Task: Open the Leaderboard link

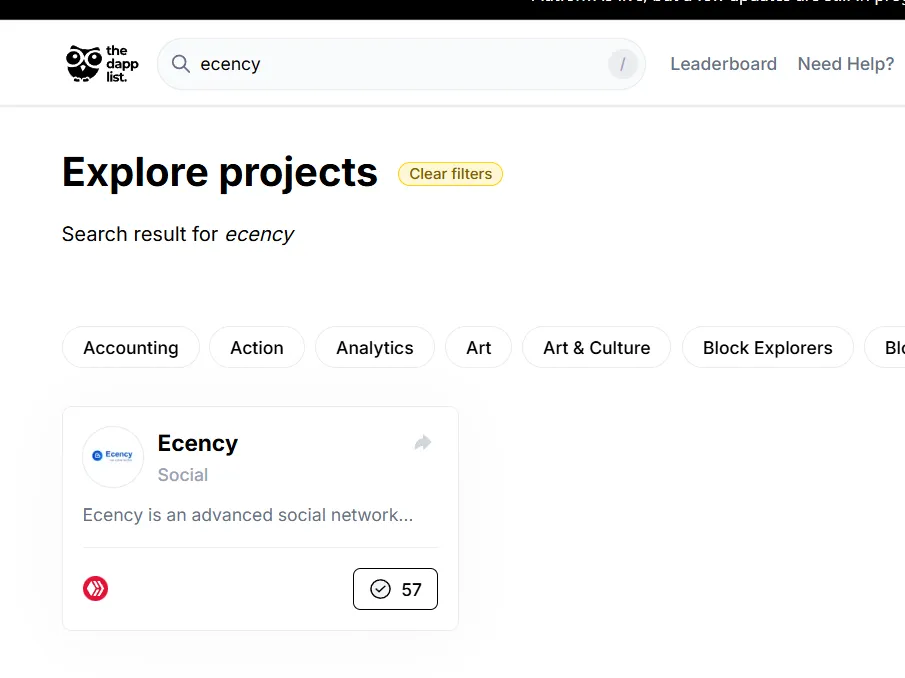Action: pyautogui.click(x=723, y=64)
